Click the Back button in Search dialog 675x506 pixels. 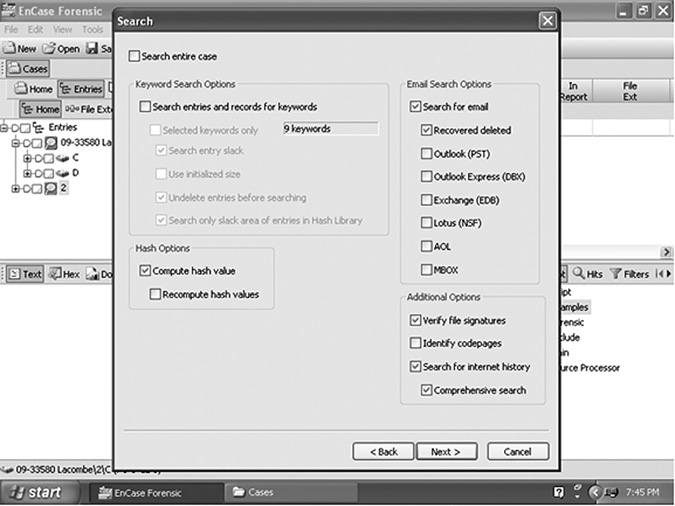coord(383,452)
